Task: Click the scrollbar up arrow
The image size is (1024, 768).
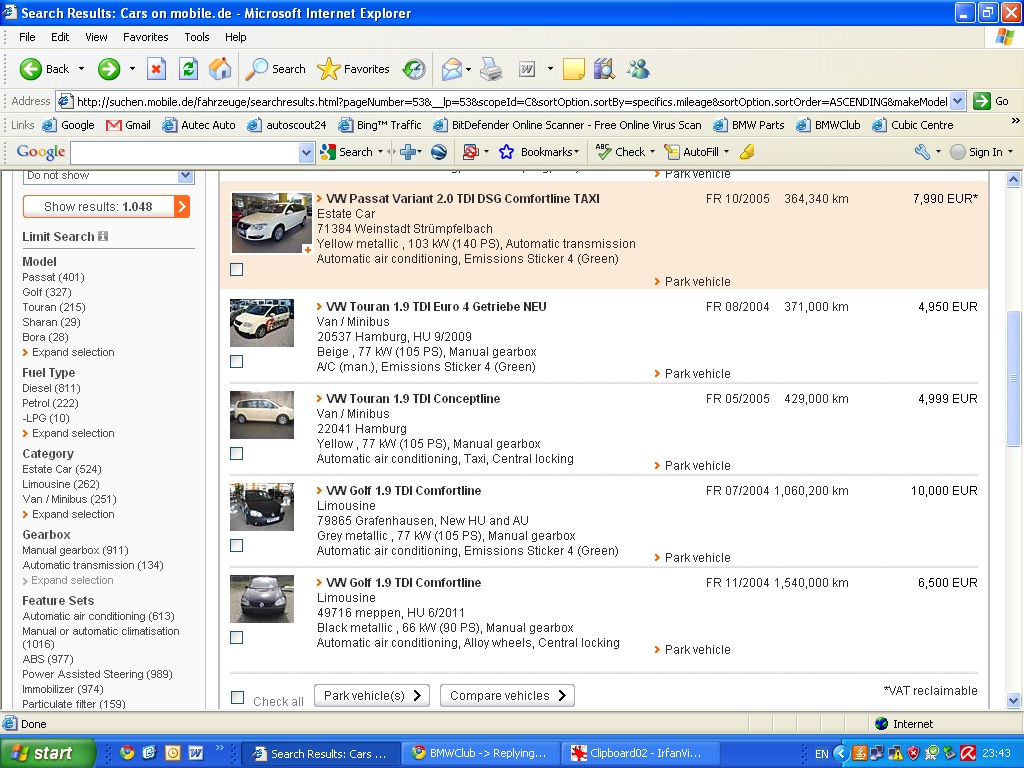Action: (1014, 178)
